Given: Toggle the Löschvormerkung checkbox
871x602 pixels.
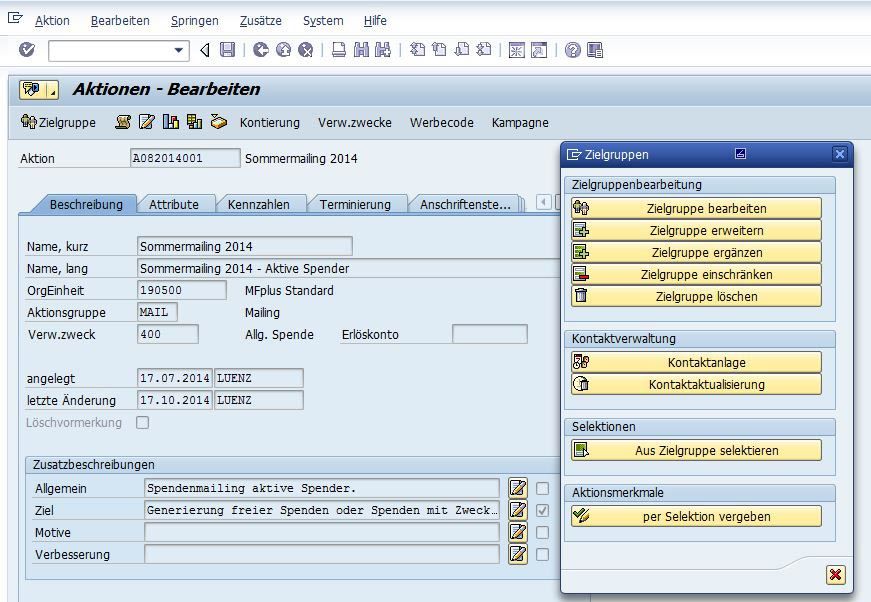Looking at the screenshot, I should point(143,423).
